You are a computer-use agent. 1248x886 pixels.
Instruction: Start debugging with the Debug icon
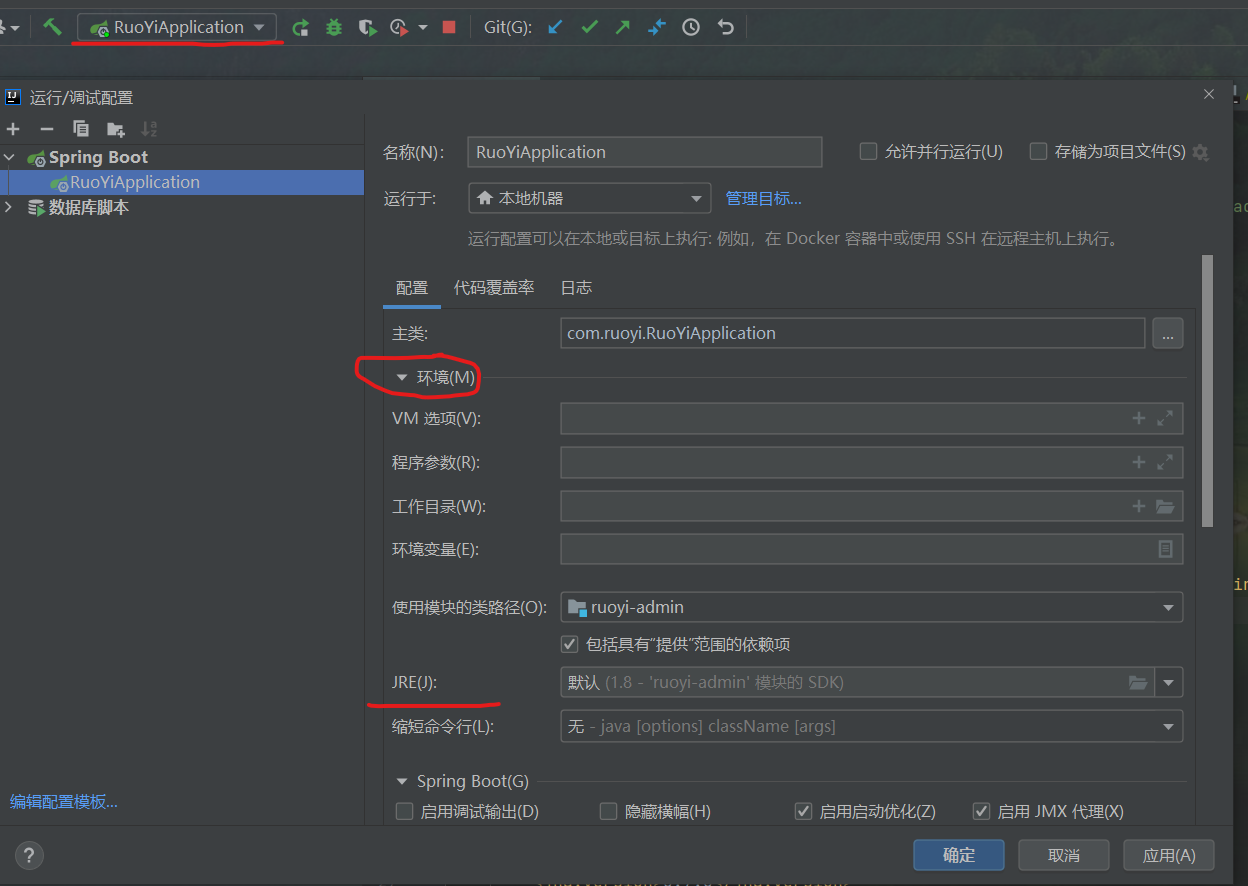(333, 27)
